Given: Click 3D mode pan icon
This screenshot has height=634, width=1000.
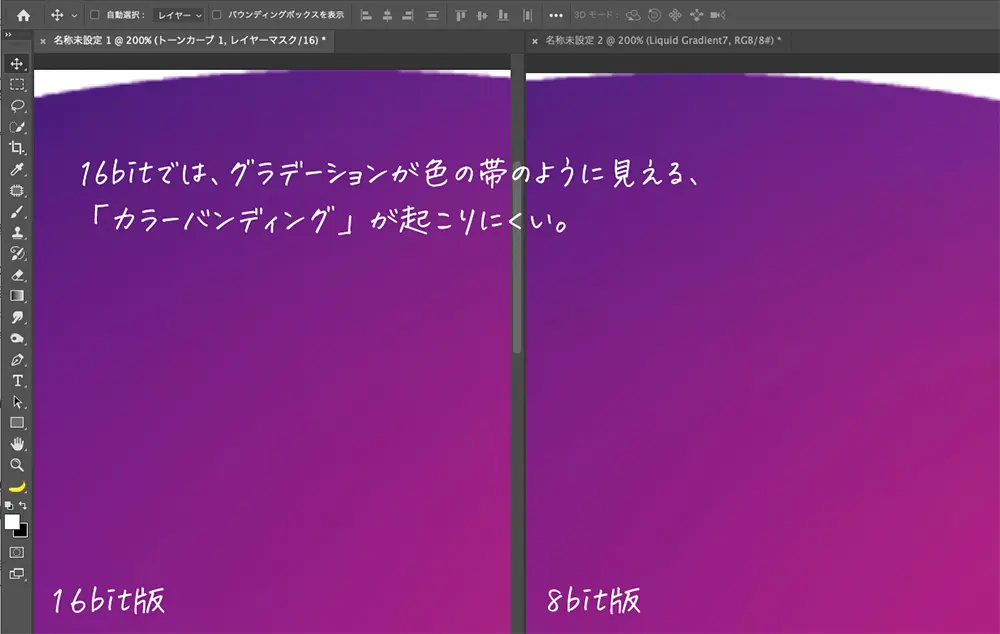Looking at the screenshot, I should pyautogui.click(x=675, y=15).
